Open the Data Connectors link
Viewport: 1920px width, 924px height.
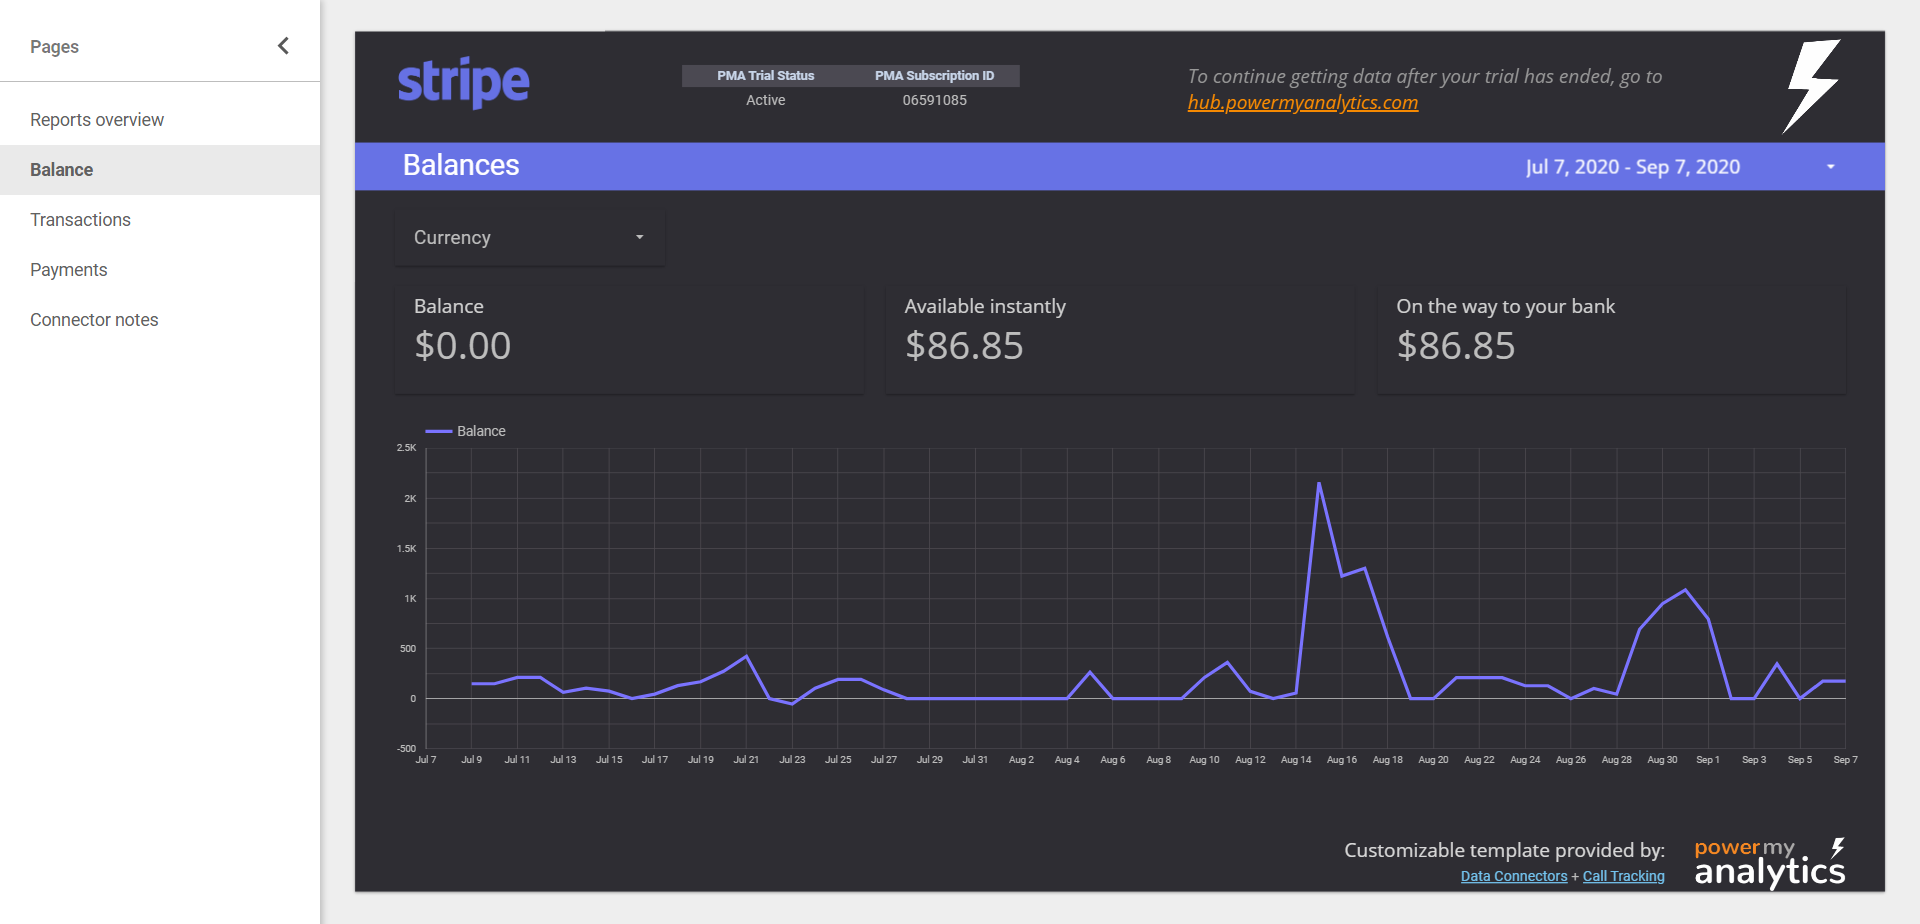click(1513, 876)
